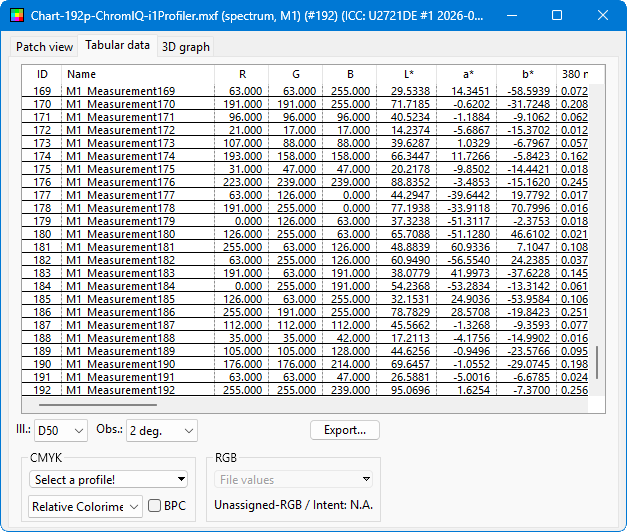Click the ID column header
Image resolution: width=627 pixels, height=532 pixels.
coord(42,74)
